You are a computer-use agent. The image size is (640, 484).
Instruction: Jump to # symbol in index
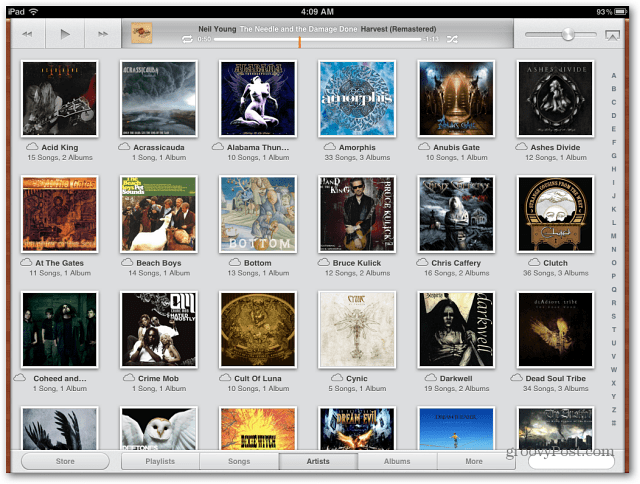[613, 423]
